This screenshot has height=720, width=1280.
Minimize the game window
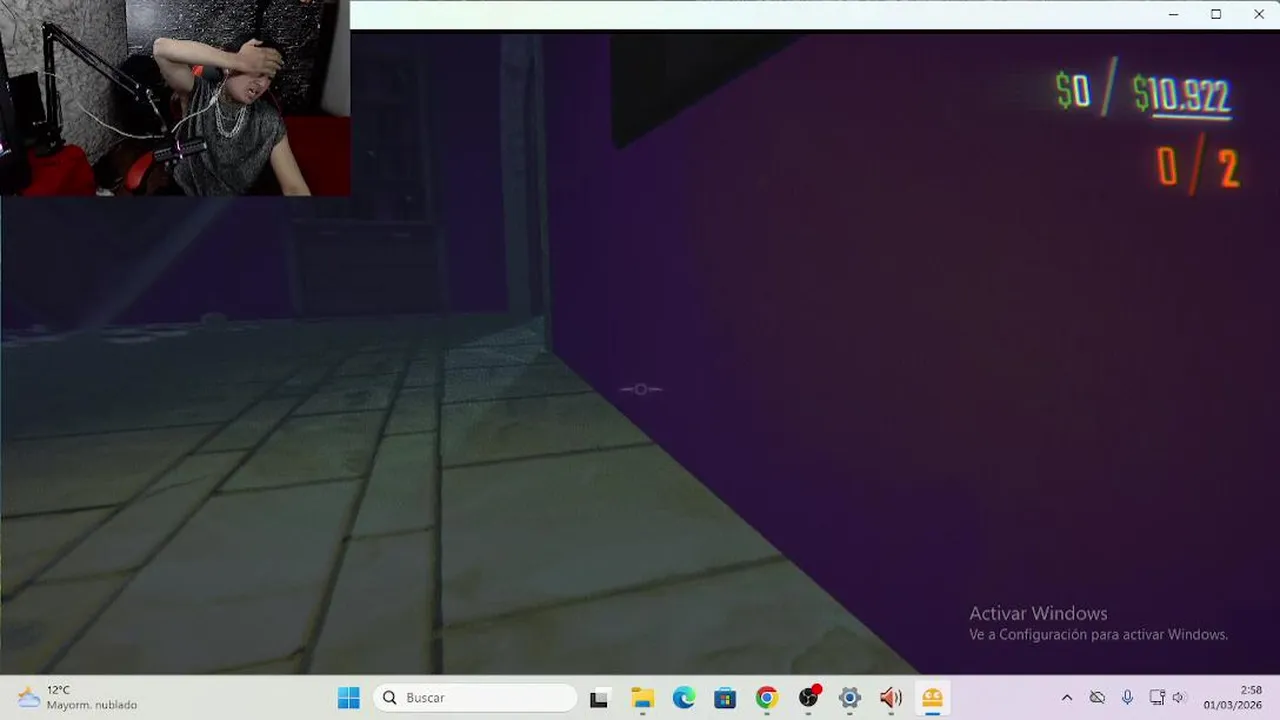[x=1173, y=14]
